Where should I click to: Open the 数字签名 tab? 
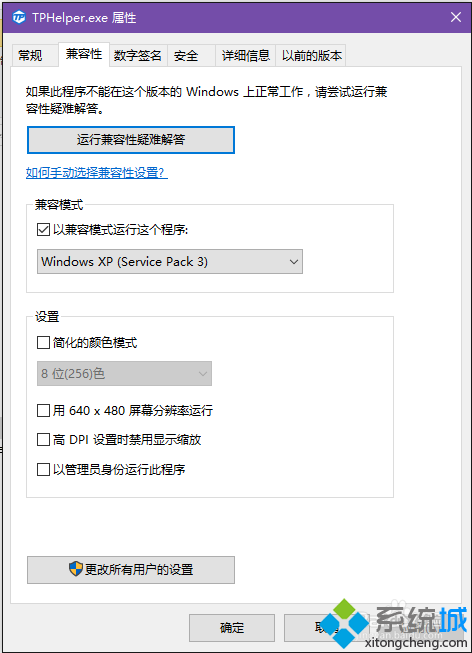137,55
